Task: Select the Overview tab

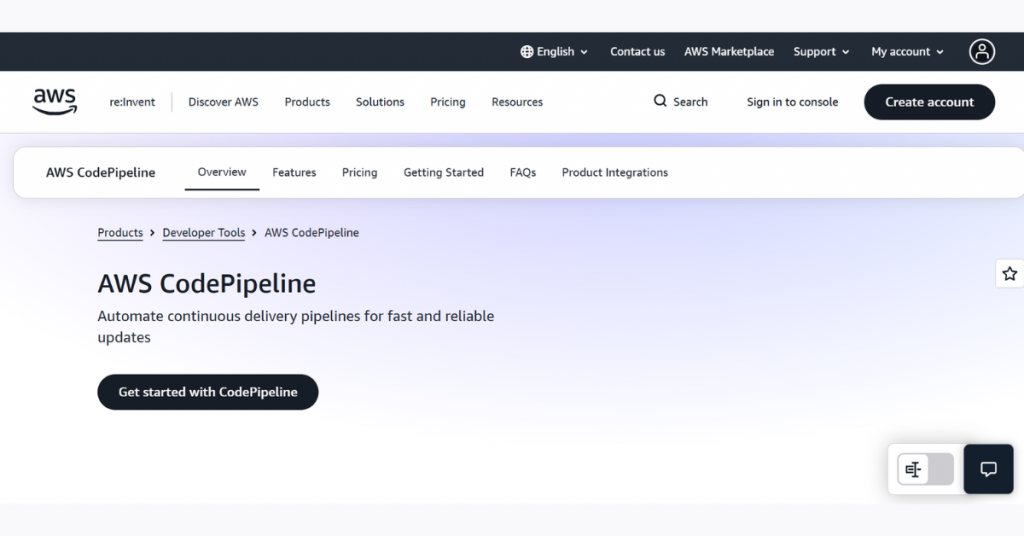Action: click(222, 172)
